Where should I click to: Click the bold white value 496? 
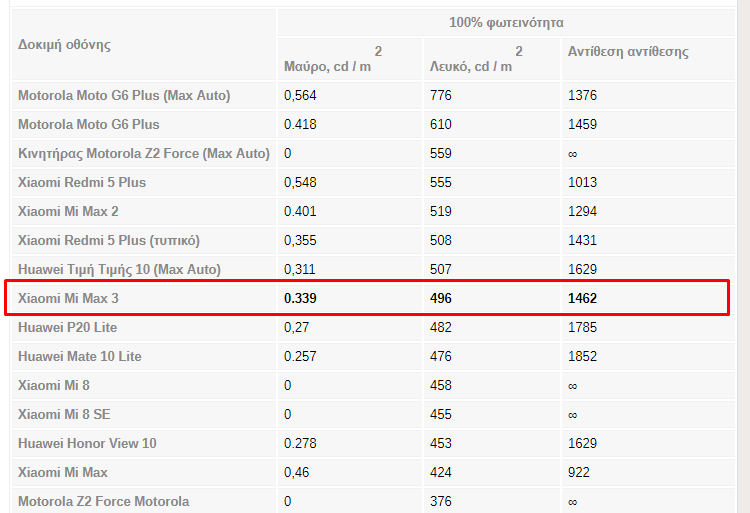click(x=441, y=298)
